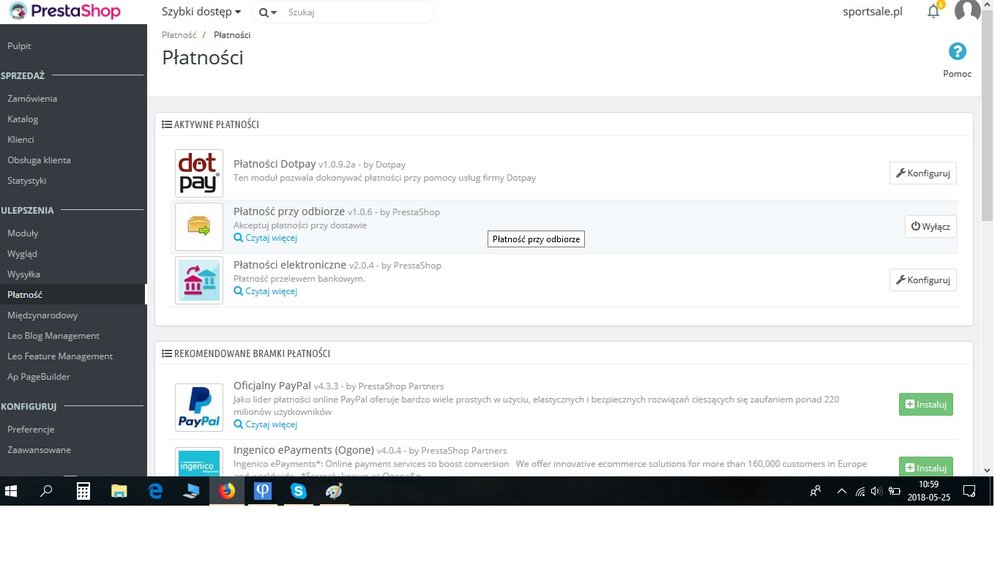Viewport: 1000px width, 562px height.
Task: Open Zaawansowane in the sidebar
Action: [x=39, y=450]
